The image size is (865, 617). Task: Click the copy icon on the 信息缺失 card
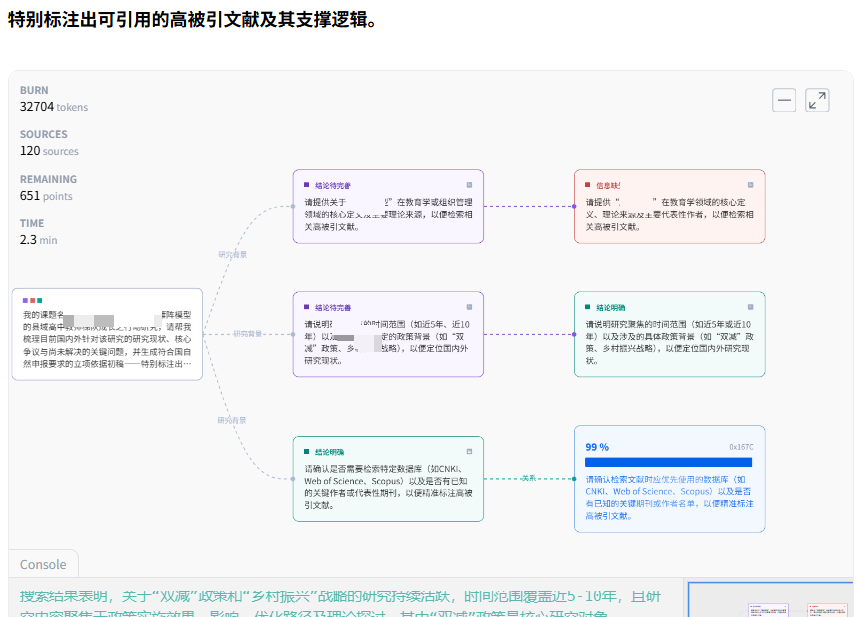(x=751, y=186)
